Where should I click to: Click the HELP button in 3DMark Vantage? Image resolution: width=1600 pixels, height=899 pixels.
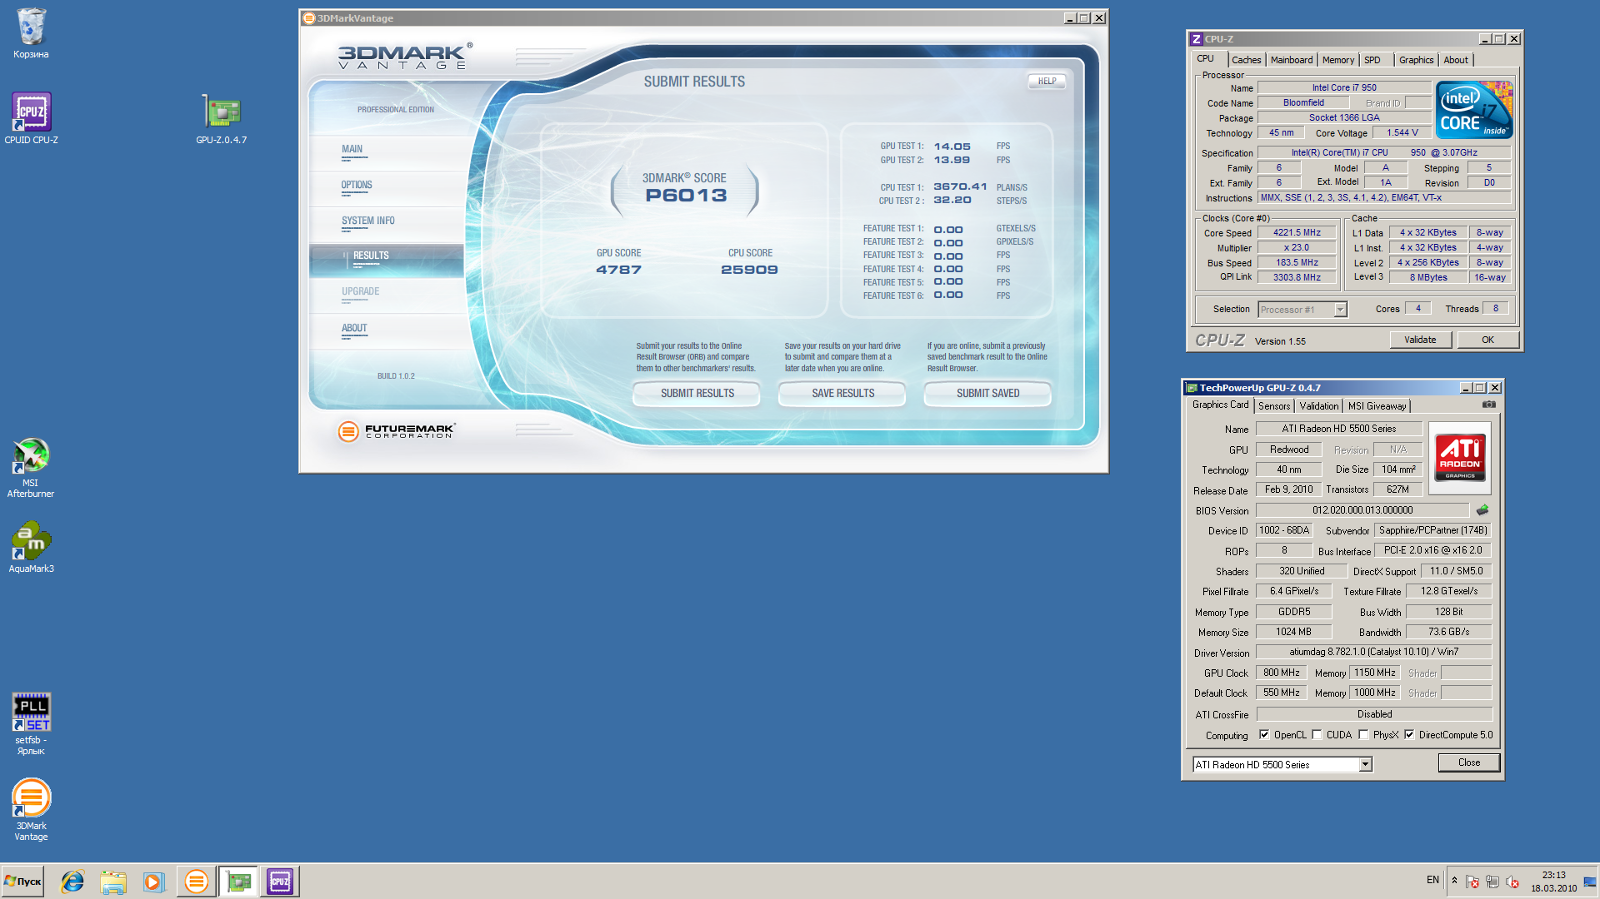pos(1047,81)
